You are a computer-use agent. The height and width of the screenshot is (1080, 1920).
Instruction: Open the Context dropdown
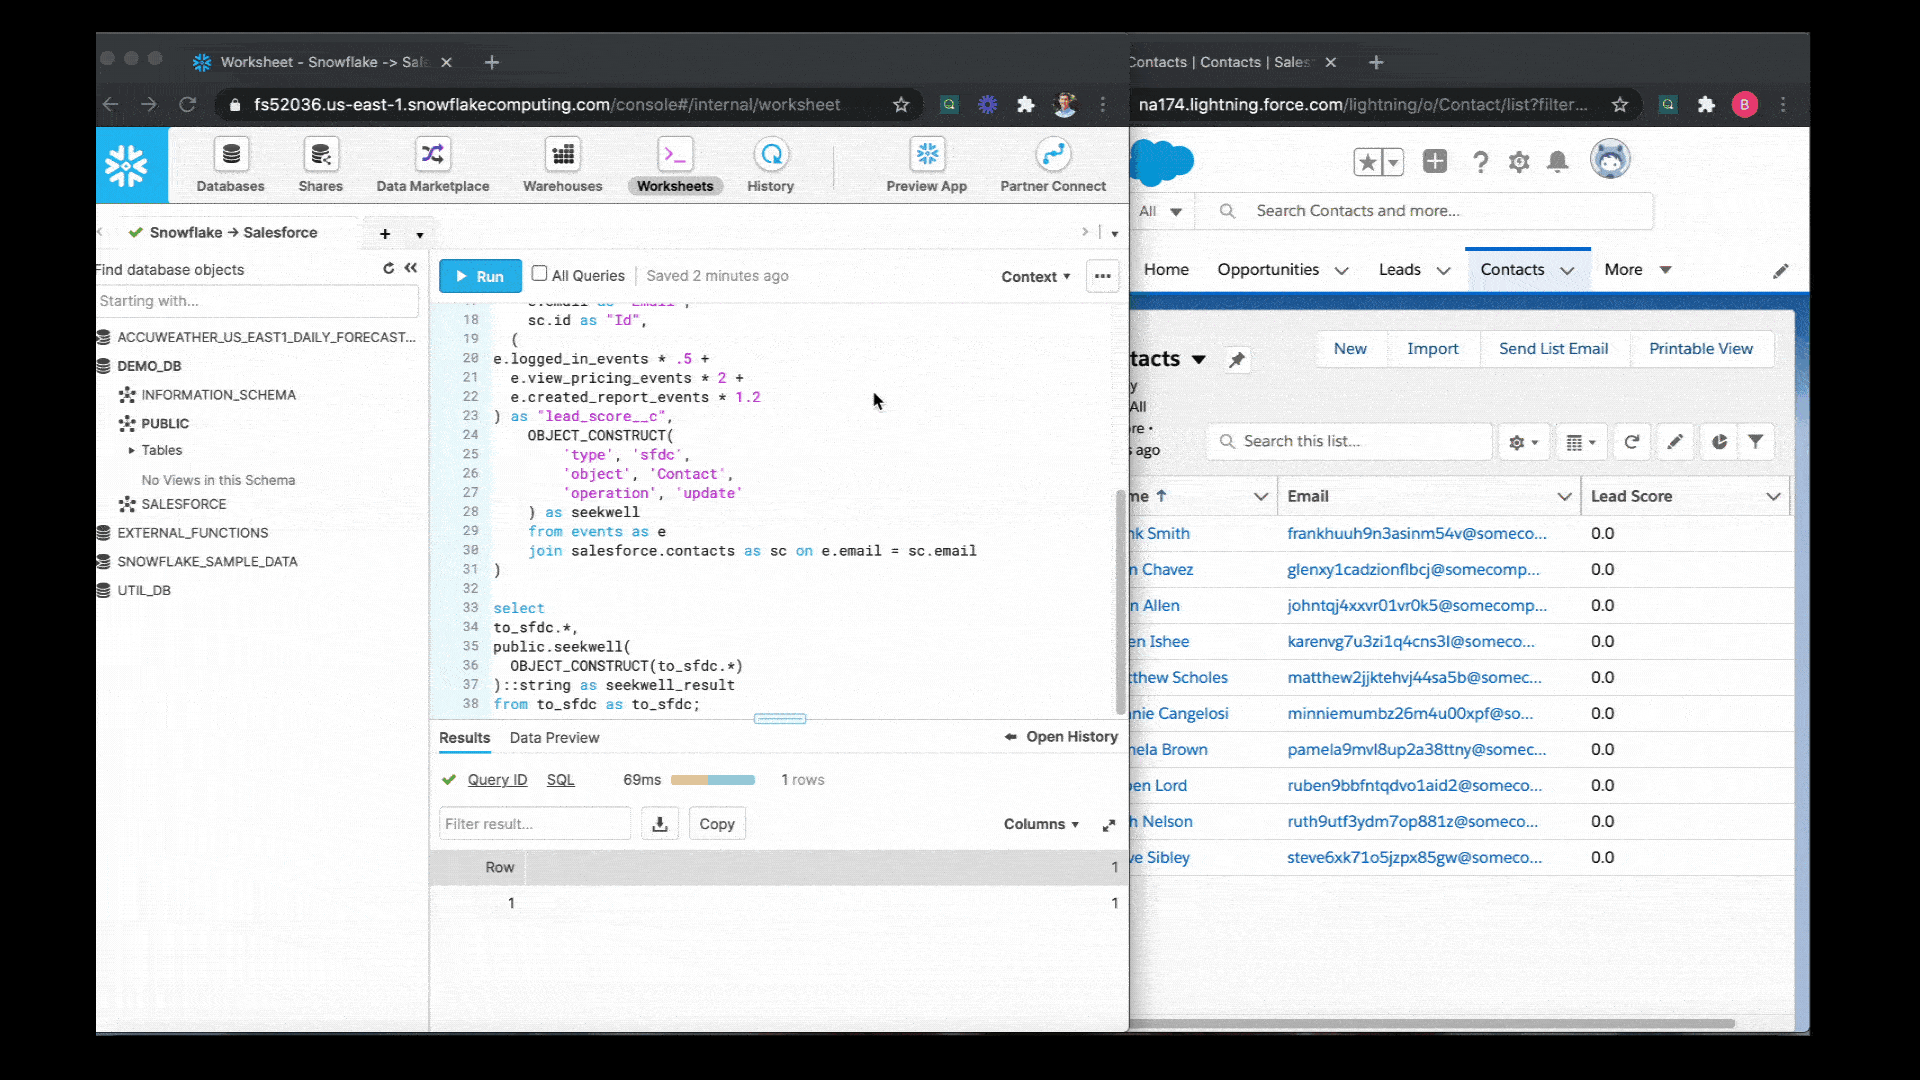1035,276
